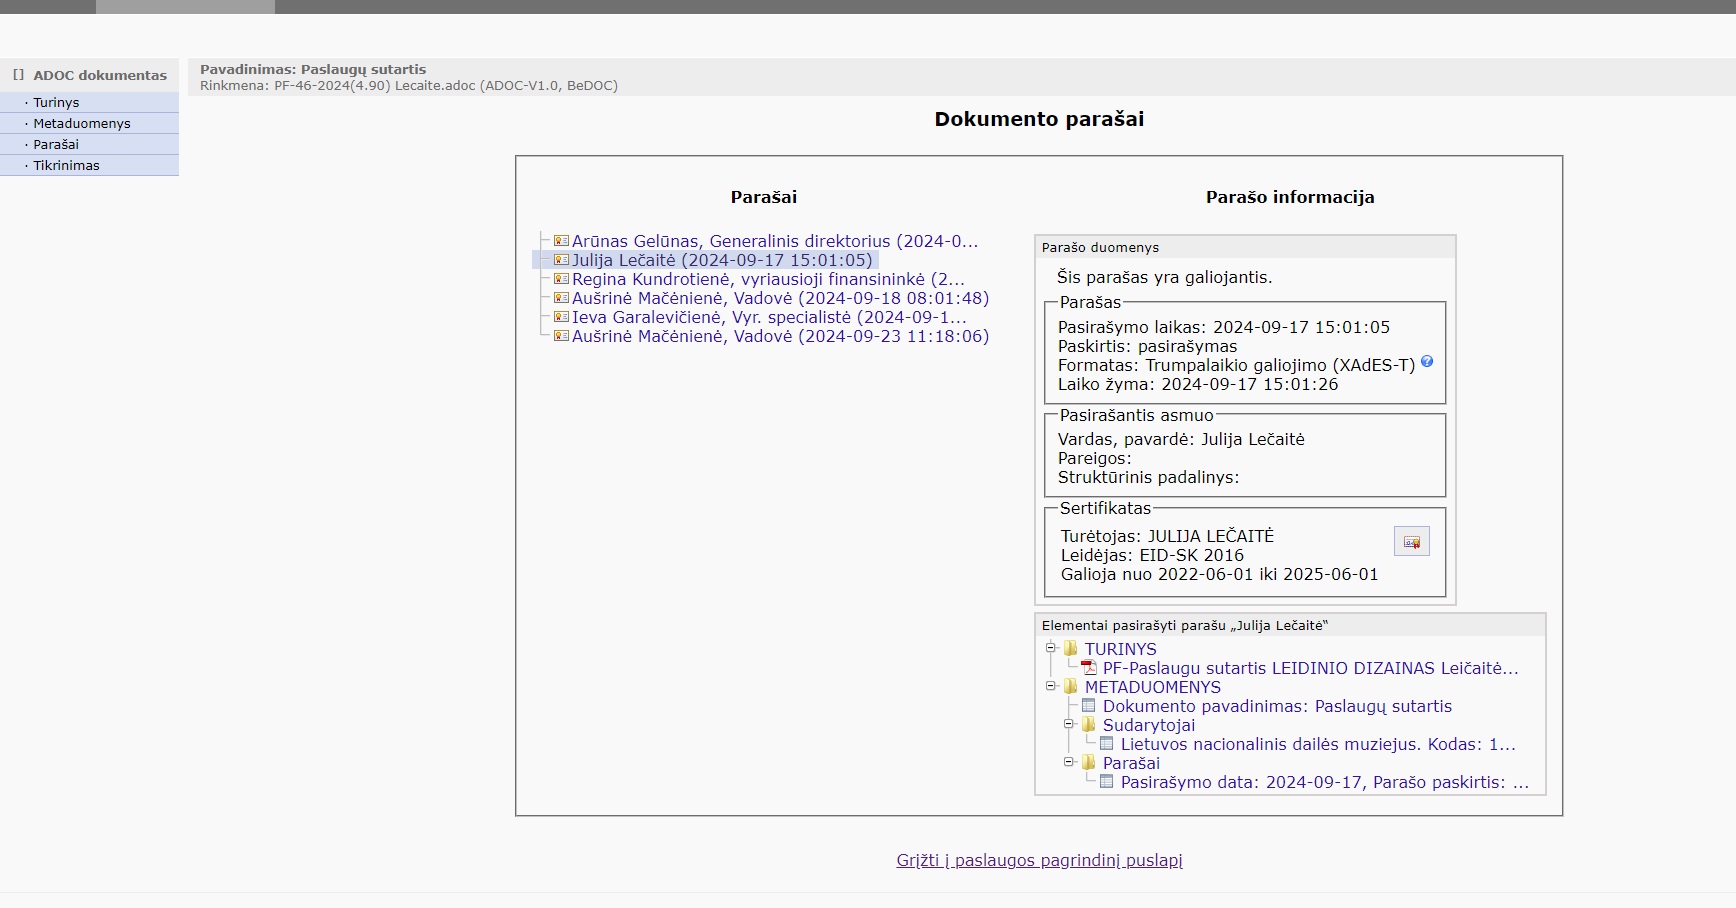Open the Turinys sidebar menu item
This screenshot has width=1736, height=908.
point(56,103)
